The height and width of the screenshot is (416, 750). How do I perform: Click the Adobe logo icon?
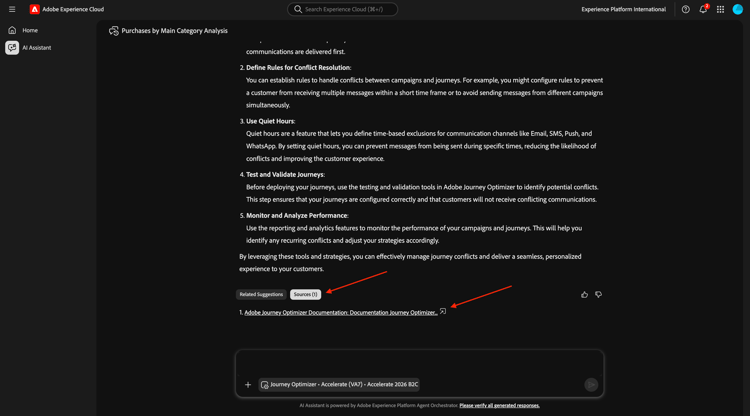[34, 9]
